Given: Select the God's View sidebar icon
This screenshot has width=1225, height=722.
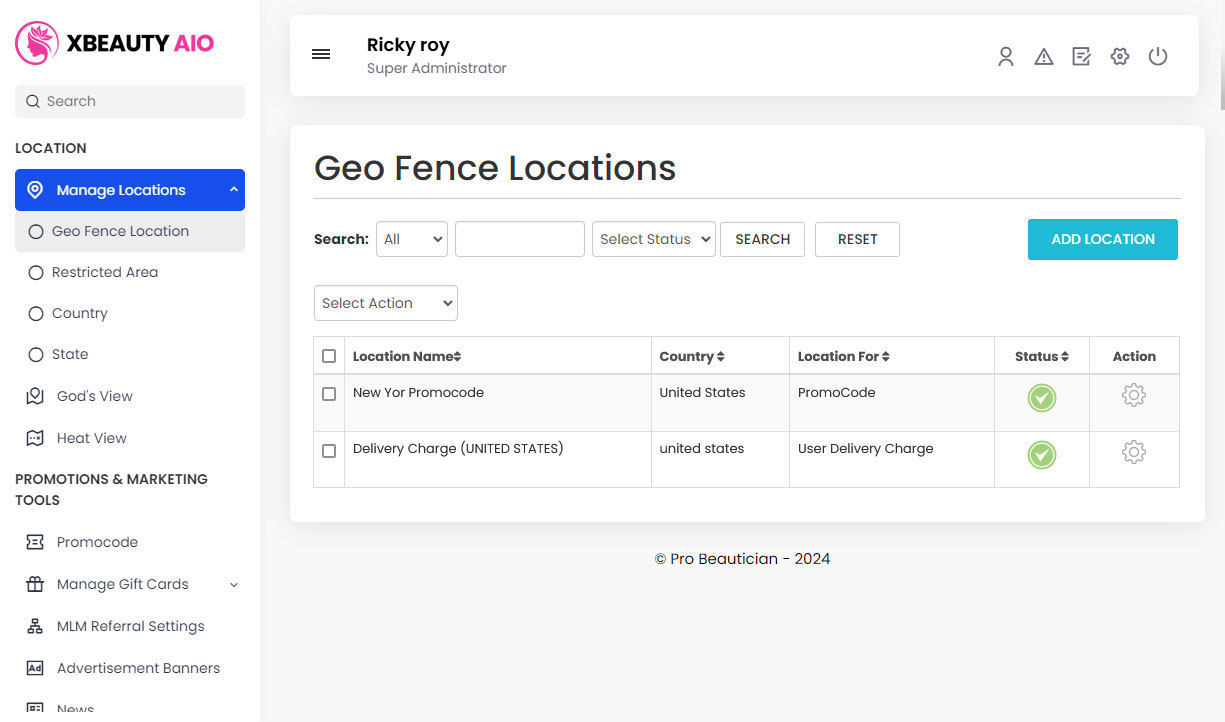Looking at the screenshot, I should click(x=36, y=396).
